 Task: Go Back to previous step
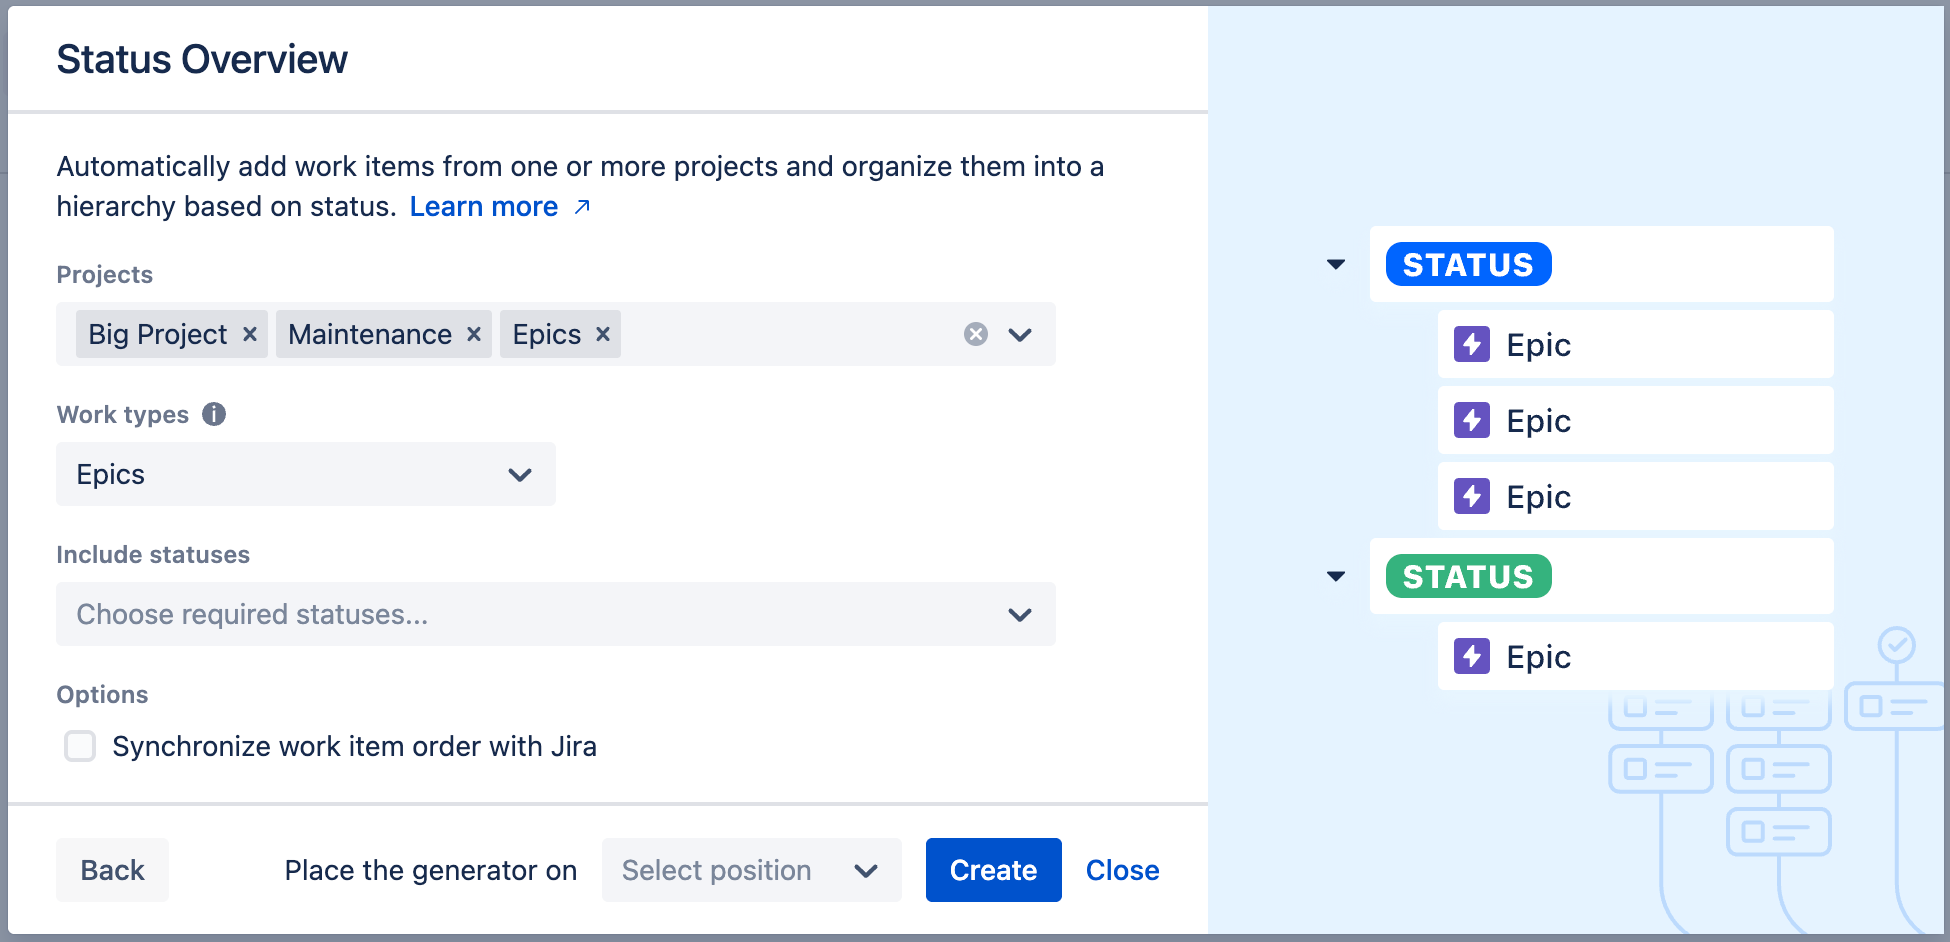click(x=112, y=870)
